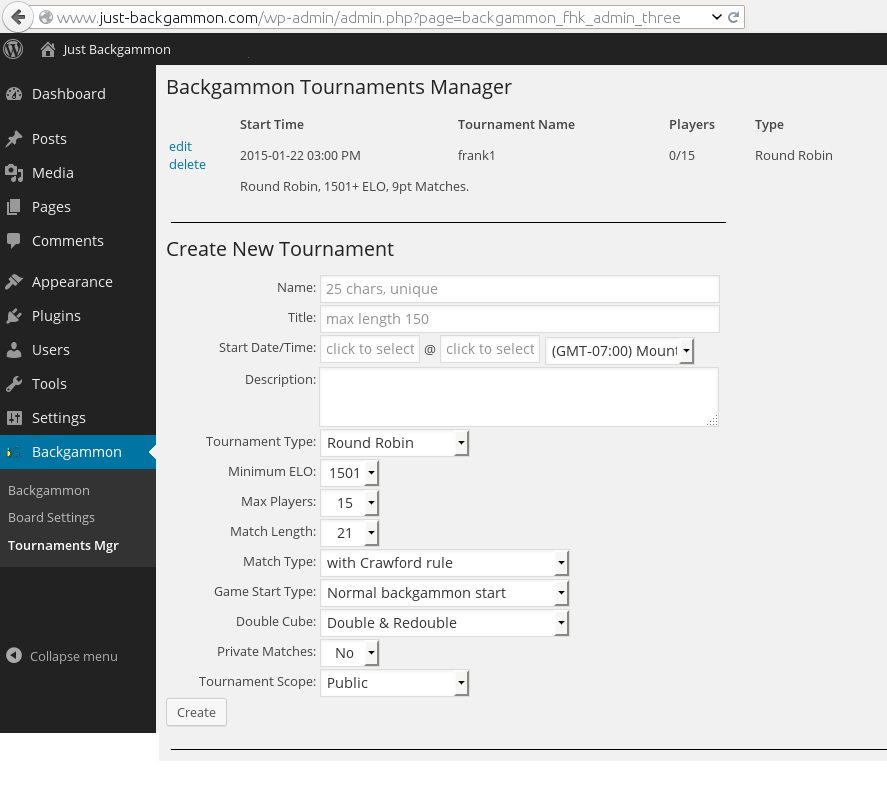Click the Backgammon plugin icon
Screen dimensions: 887x807
coord(14,452)
